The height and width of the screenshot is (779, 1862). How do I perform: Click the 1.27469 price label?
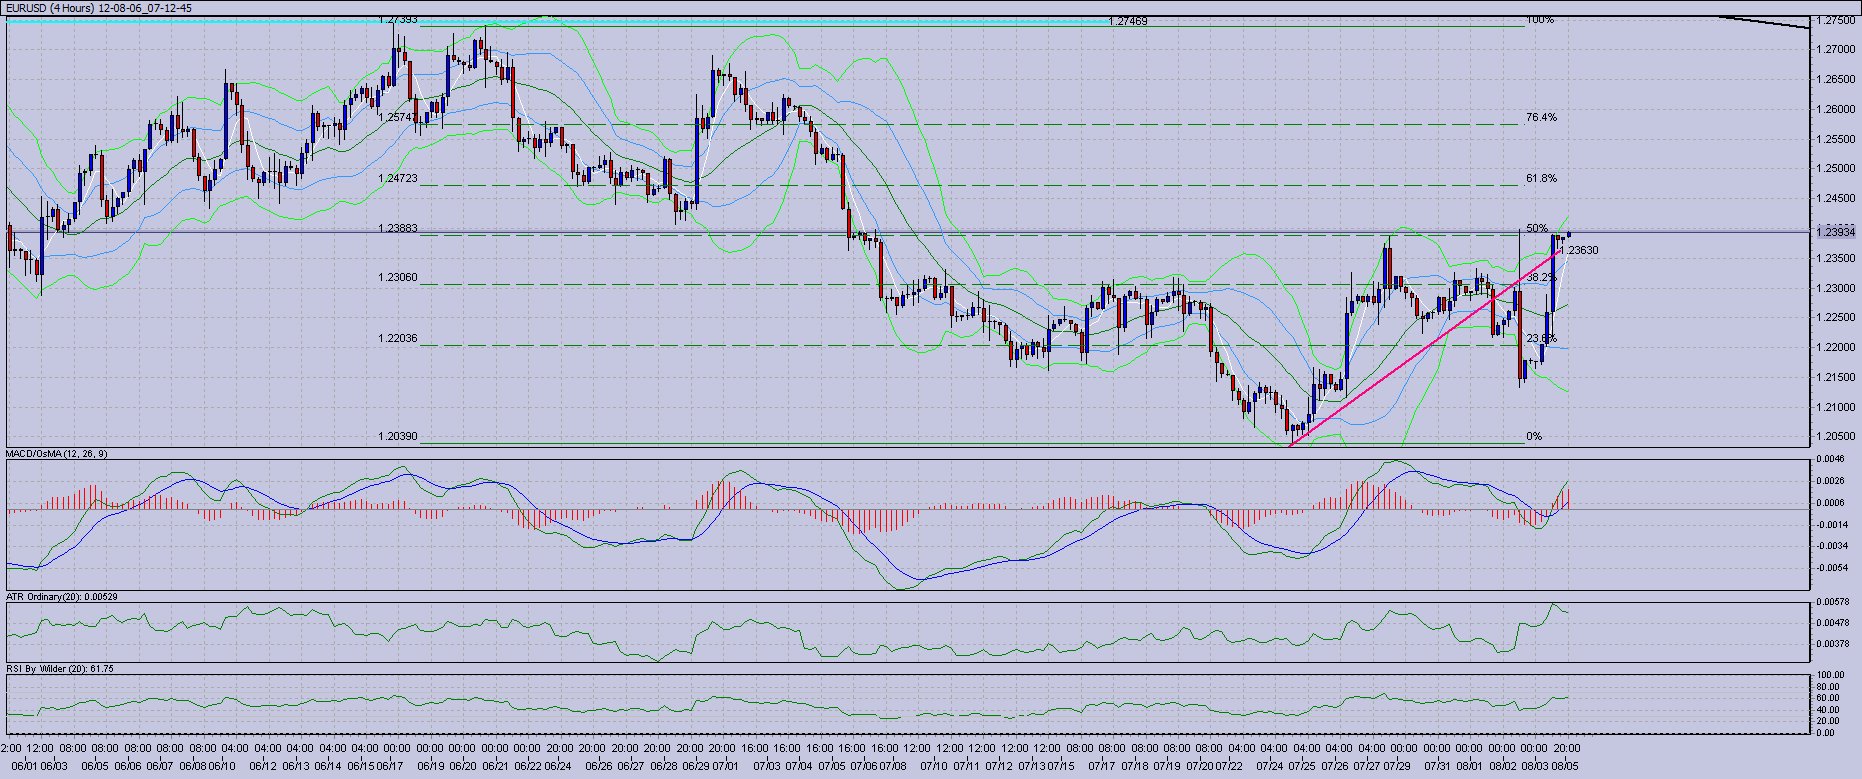click(1133, 20)
